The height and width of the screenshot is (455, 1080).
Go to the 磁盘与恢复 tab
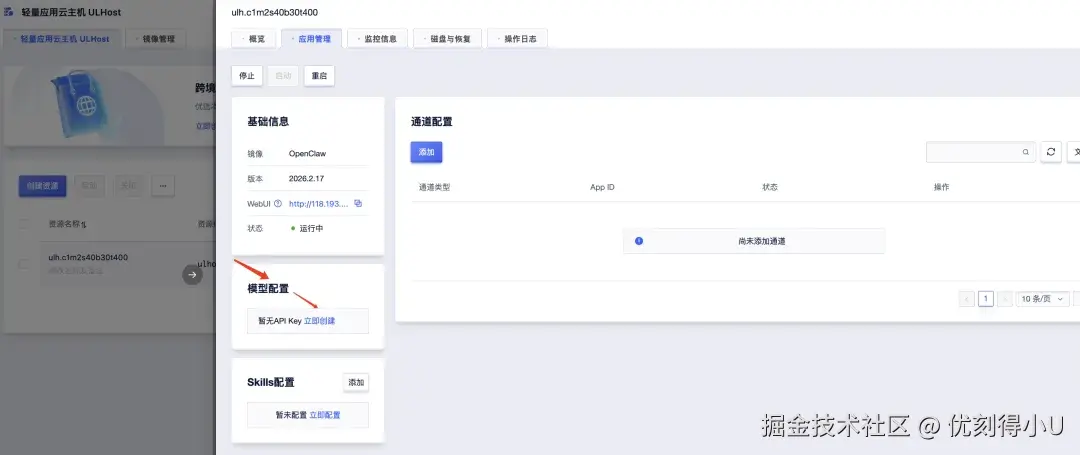tap(447, 39)
